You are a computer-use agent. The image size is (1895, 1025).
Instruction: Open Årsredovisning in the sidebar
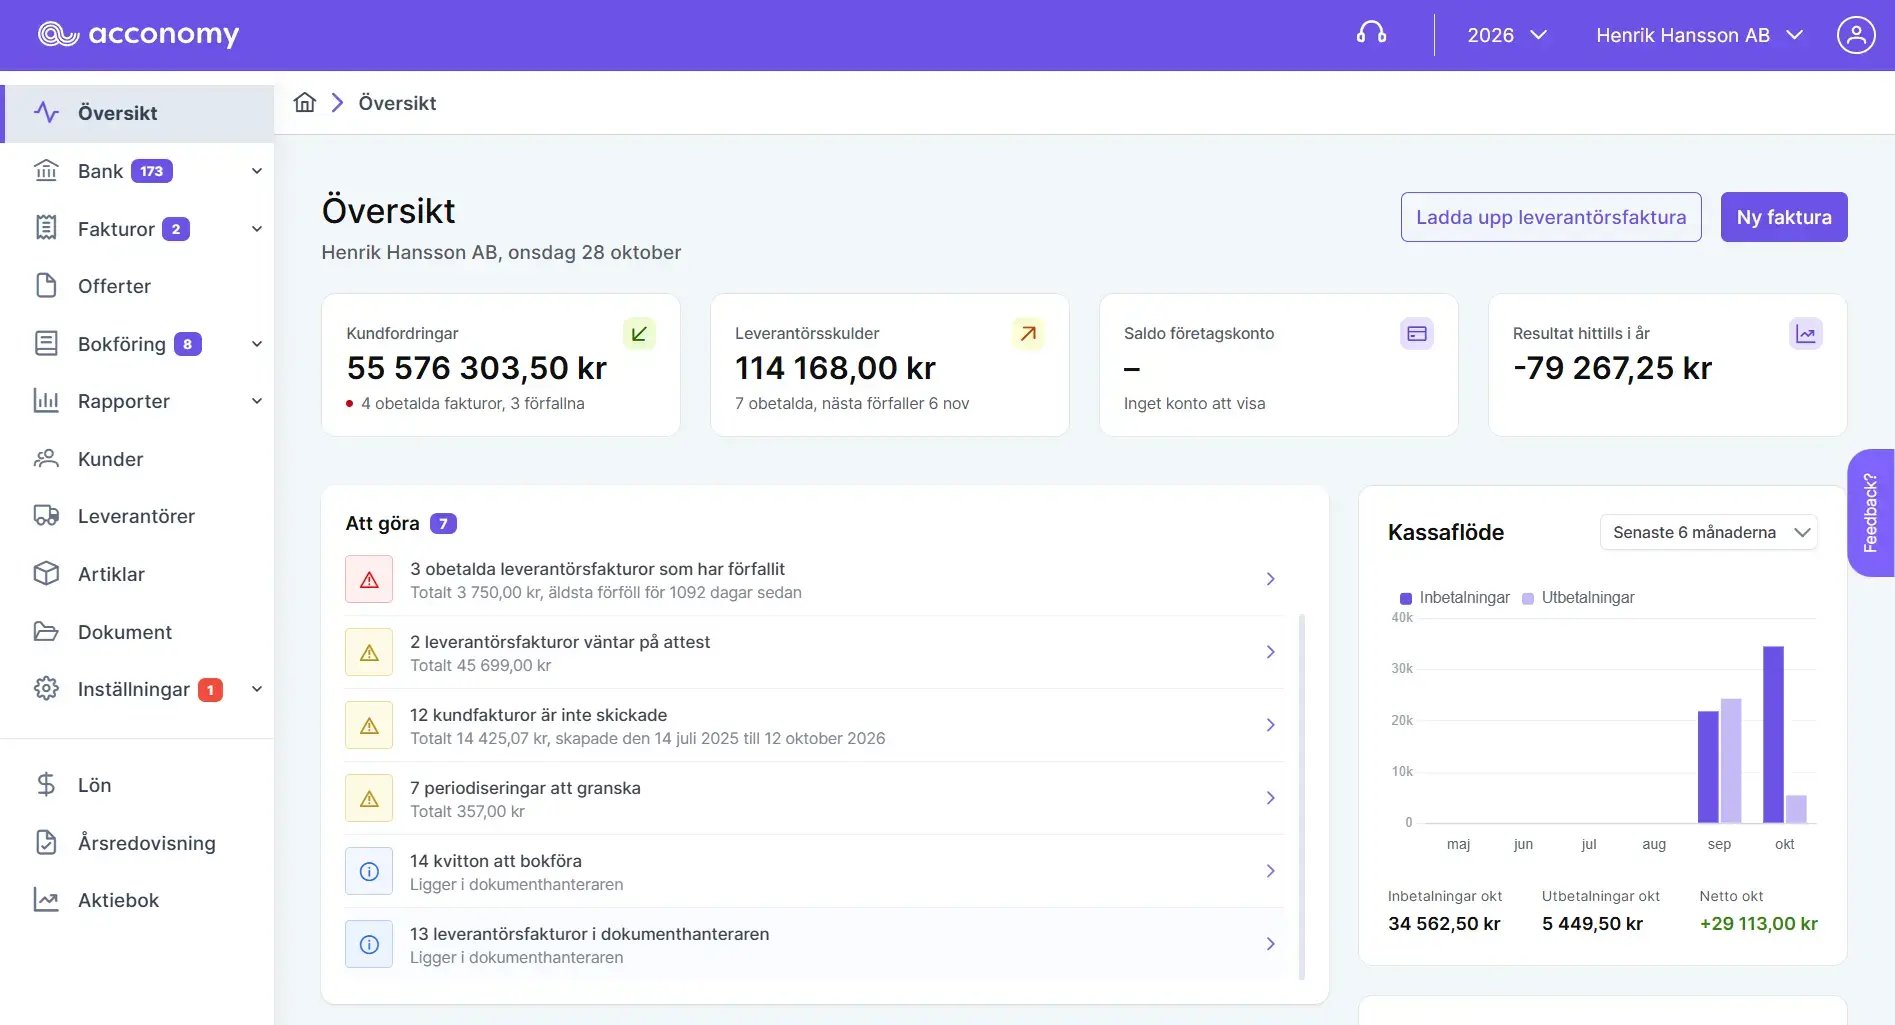click(138, 843)
